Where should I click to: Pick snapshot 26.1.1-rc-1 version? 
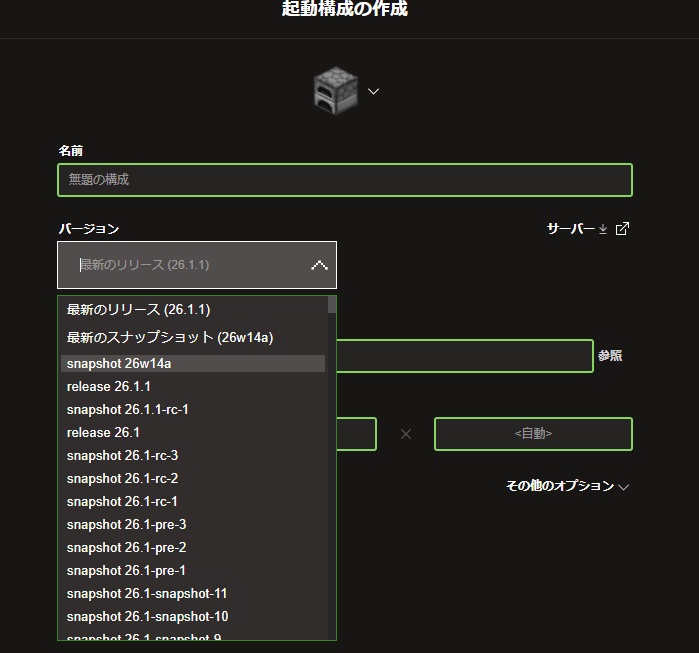point(128,409)
